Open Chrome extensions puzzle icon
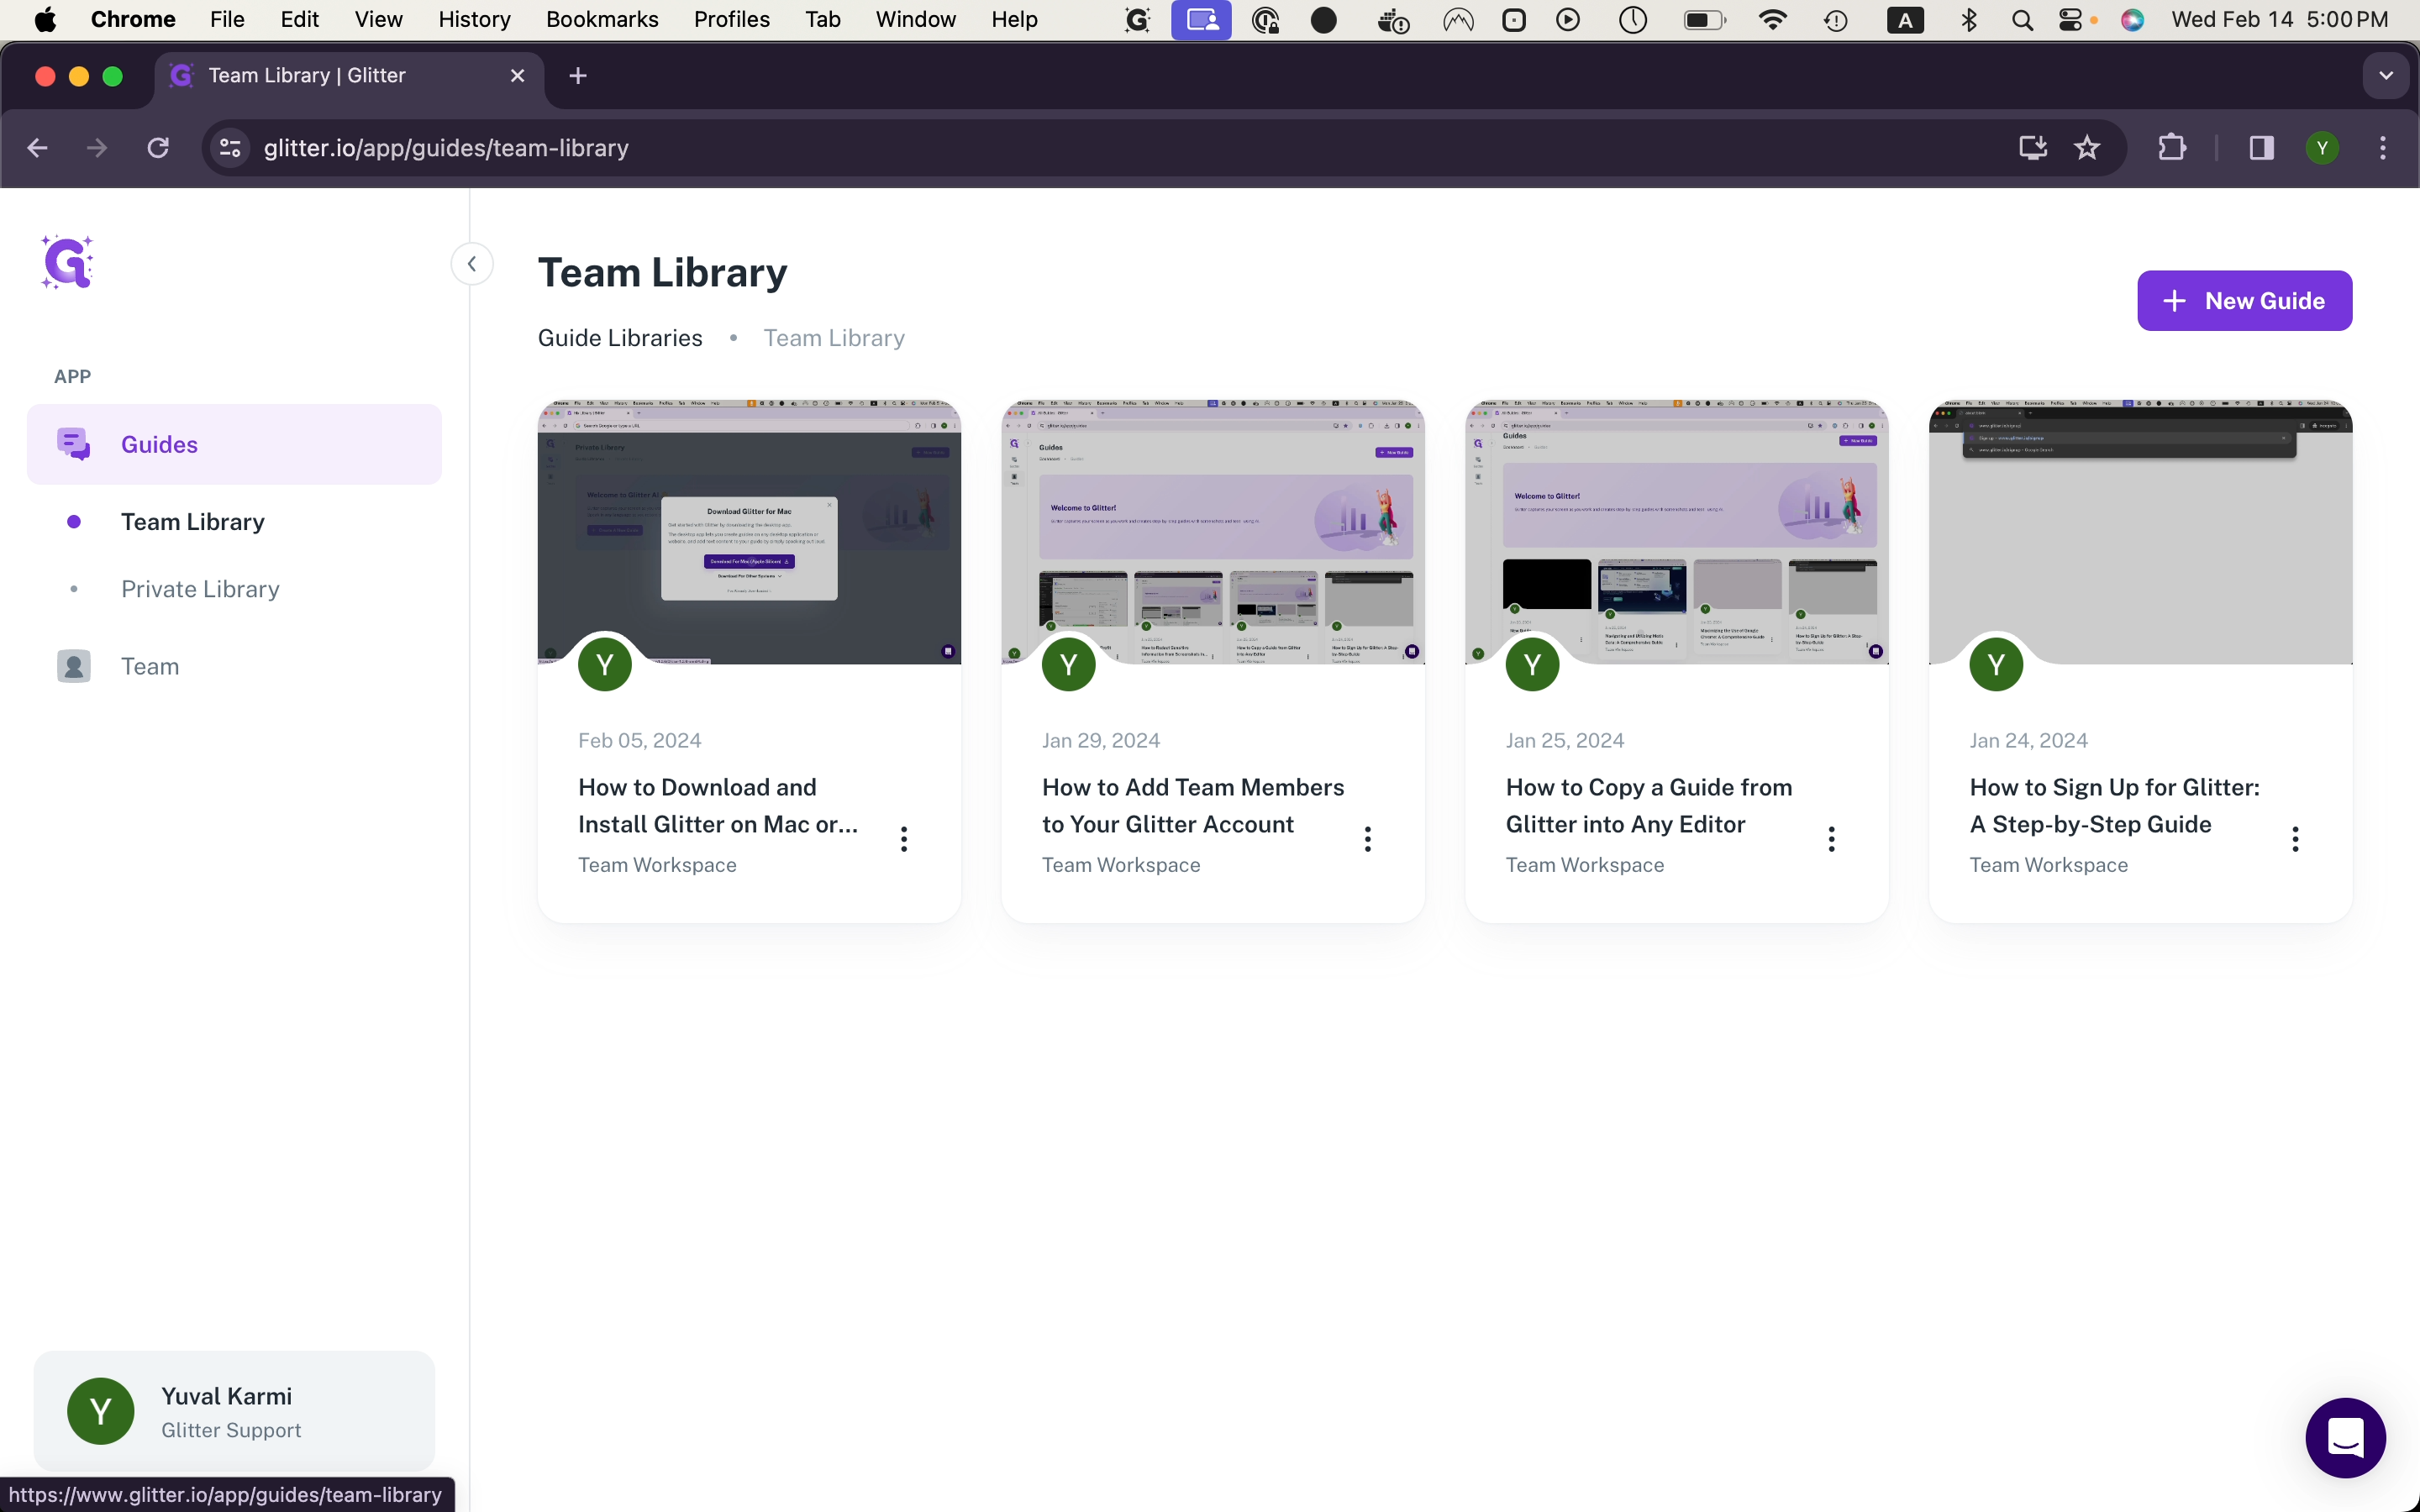Screen dimensions: 2420x1512 point(2172,148)
